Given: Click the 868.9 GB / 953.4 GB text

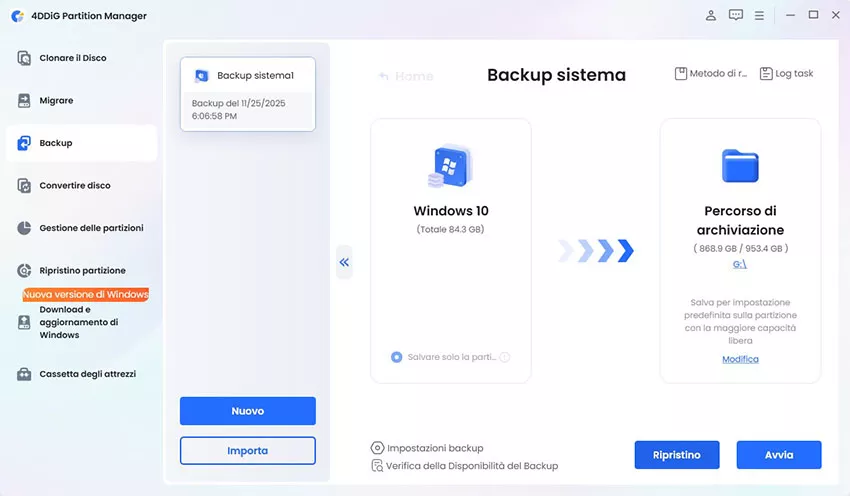Looking at the screenshot, I should click(x=740, y=248).
